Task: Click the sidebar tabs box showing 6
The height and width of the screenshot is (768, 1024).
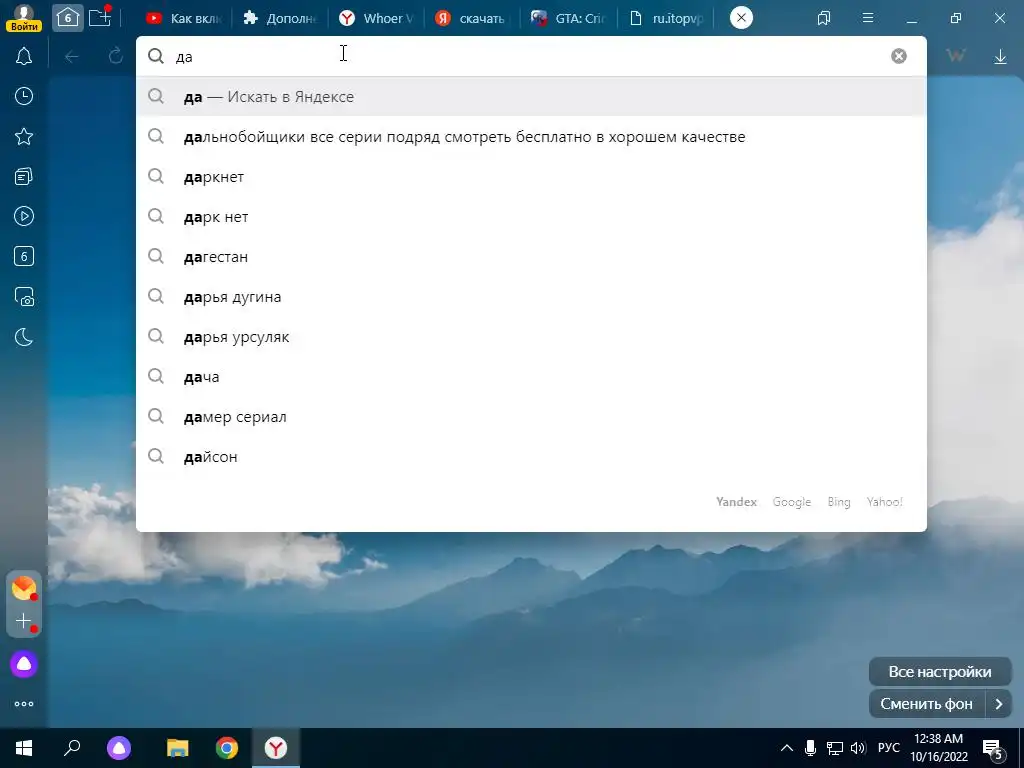Action: pos(24,256)
